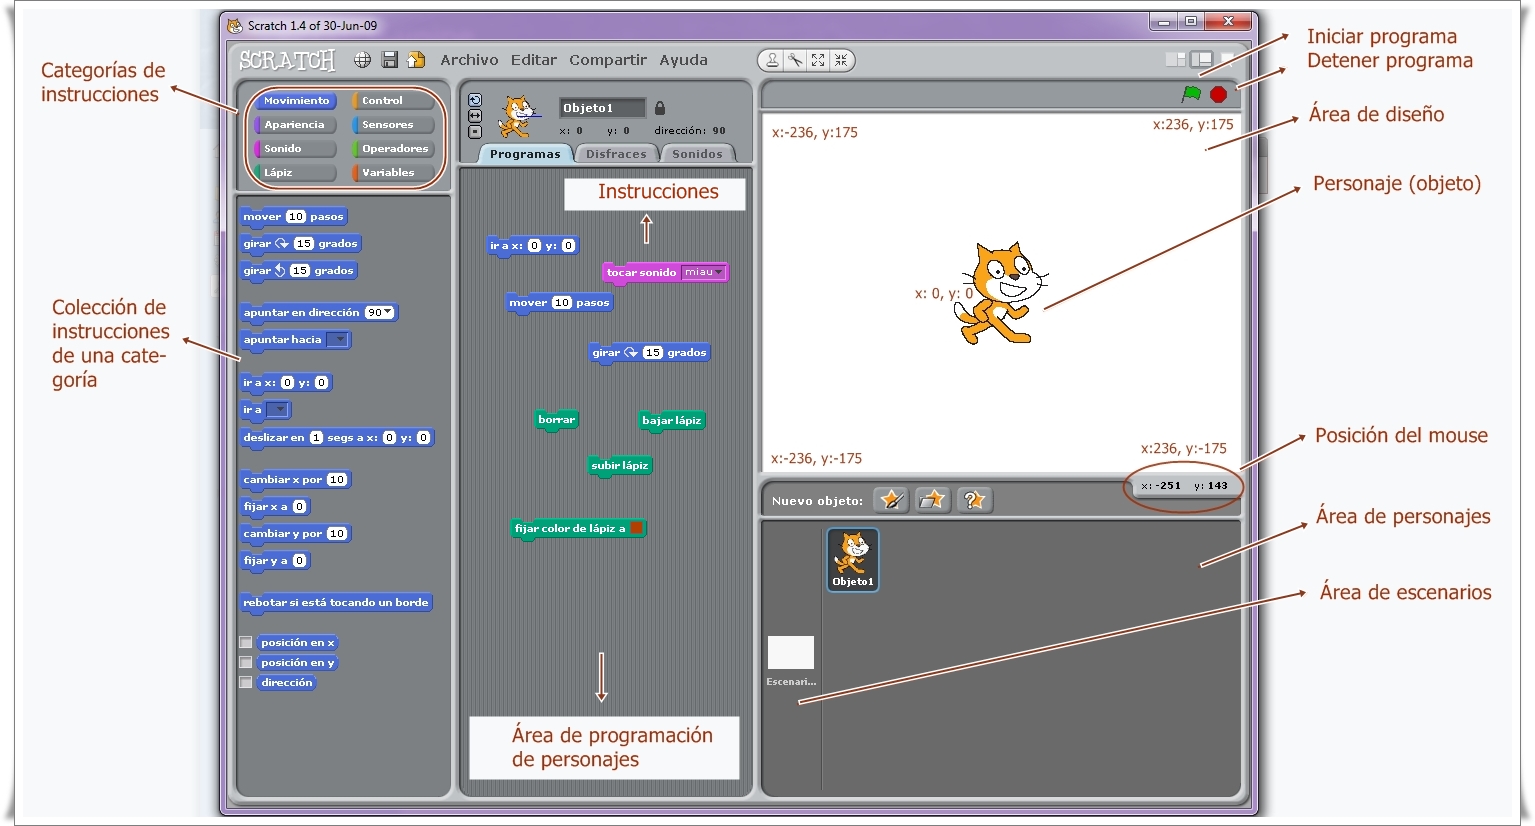The image size is (1535, 826).
Task: Toggle the 'posición en x' checkbox
Action: (246, 643)
